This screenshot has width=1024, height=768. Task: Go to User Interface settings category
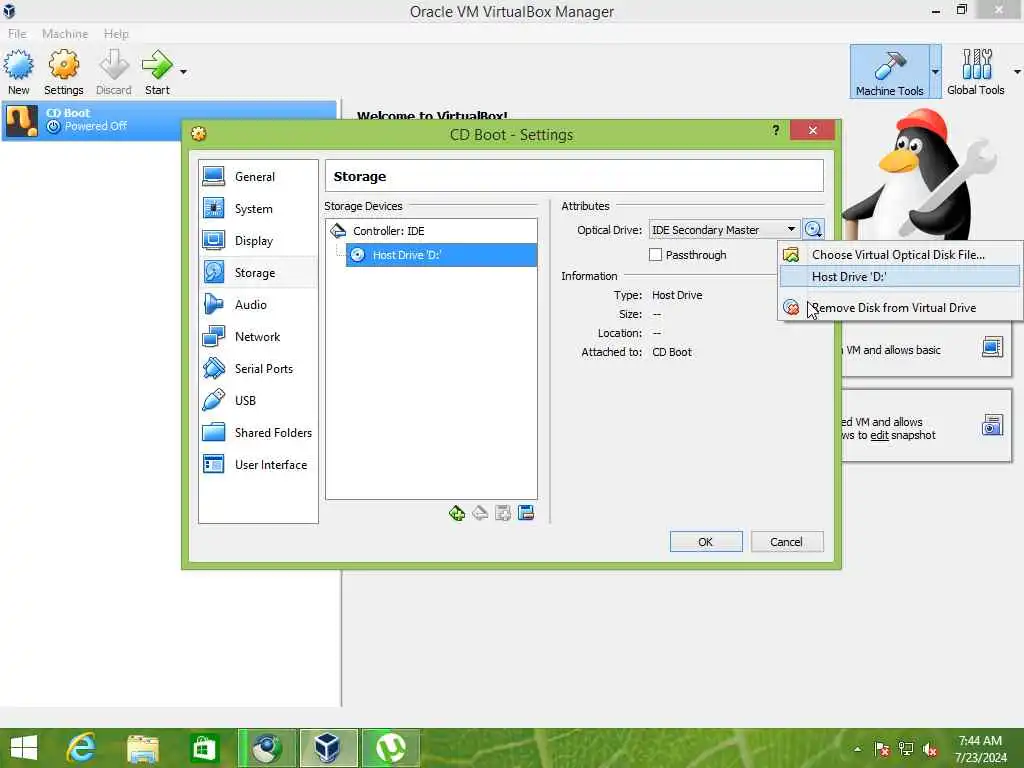pos(258,464)
